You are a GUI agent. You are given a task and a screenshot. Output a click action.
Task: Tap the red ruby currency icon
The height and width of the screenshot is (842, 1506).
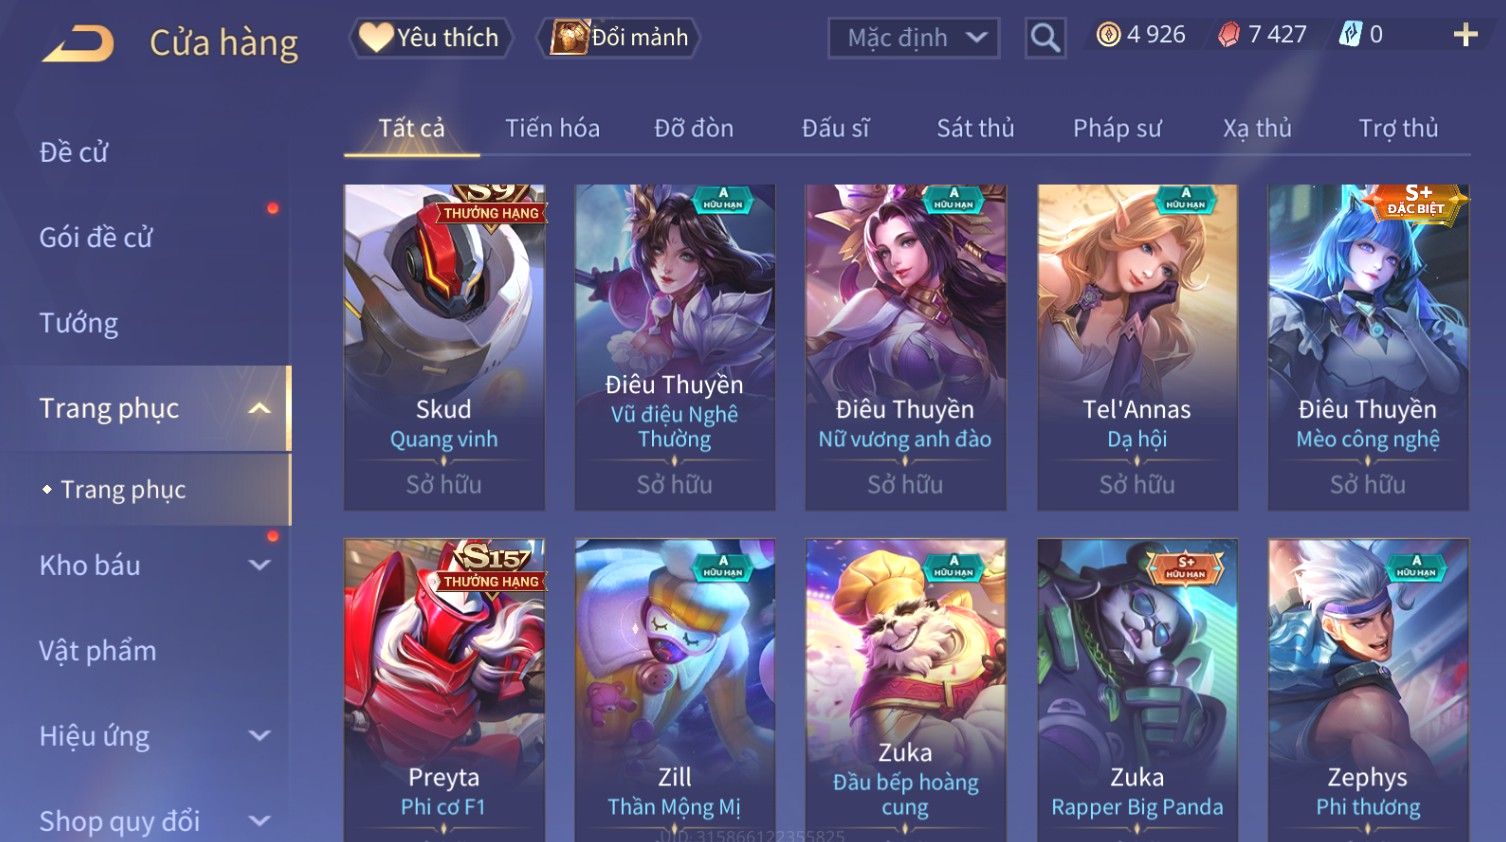pos(1229,35)
